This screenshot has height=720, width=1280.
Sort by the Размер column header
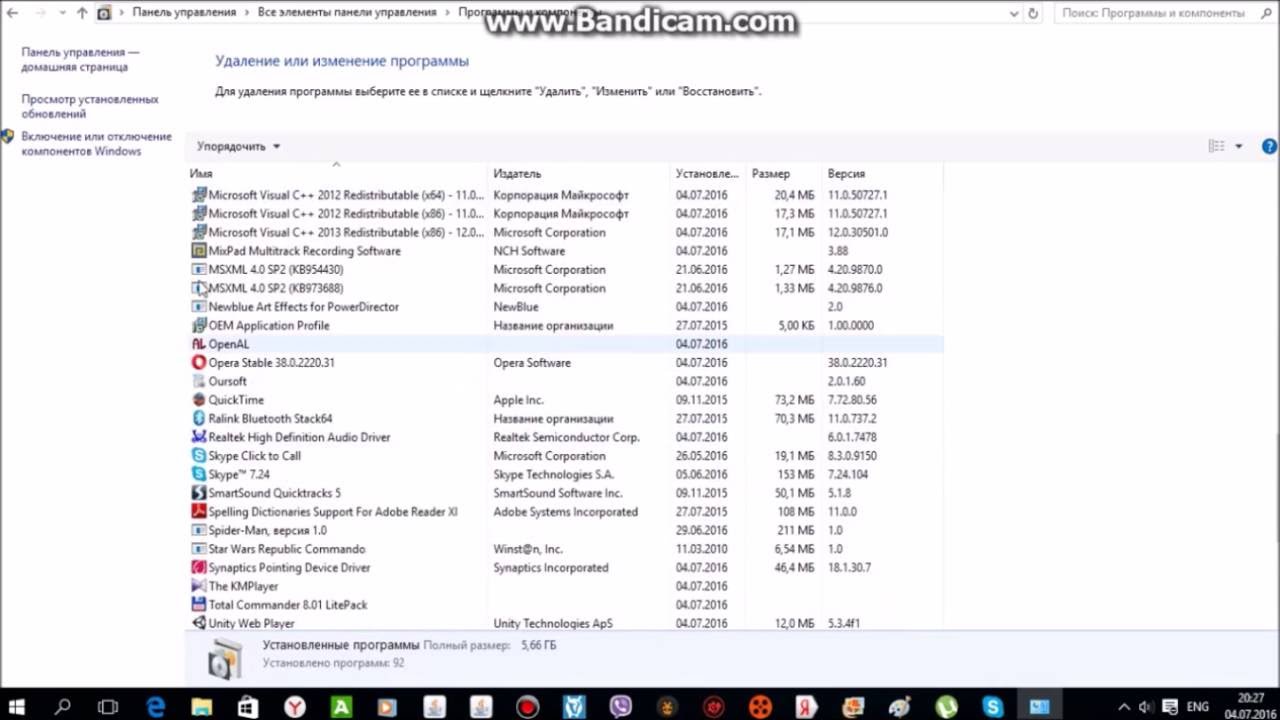point(784,174)
